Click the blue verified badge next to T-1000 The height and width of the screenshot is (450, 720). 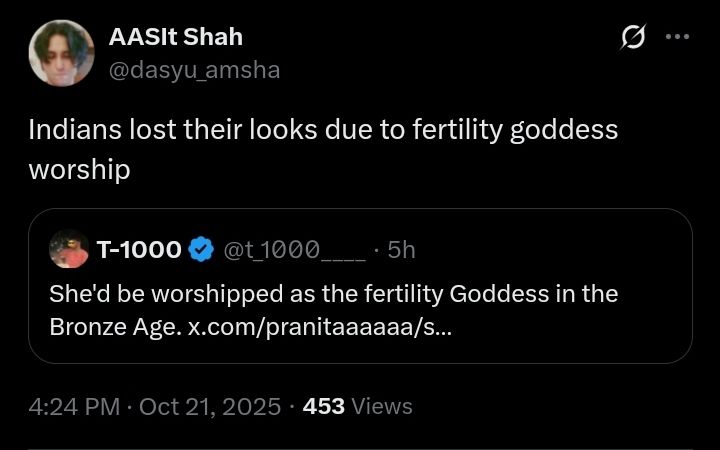(202, 250)
